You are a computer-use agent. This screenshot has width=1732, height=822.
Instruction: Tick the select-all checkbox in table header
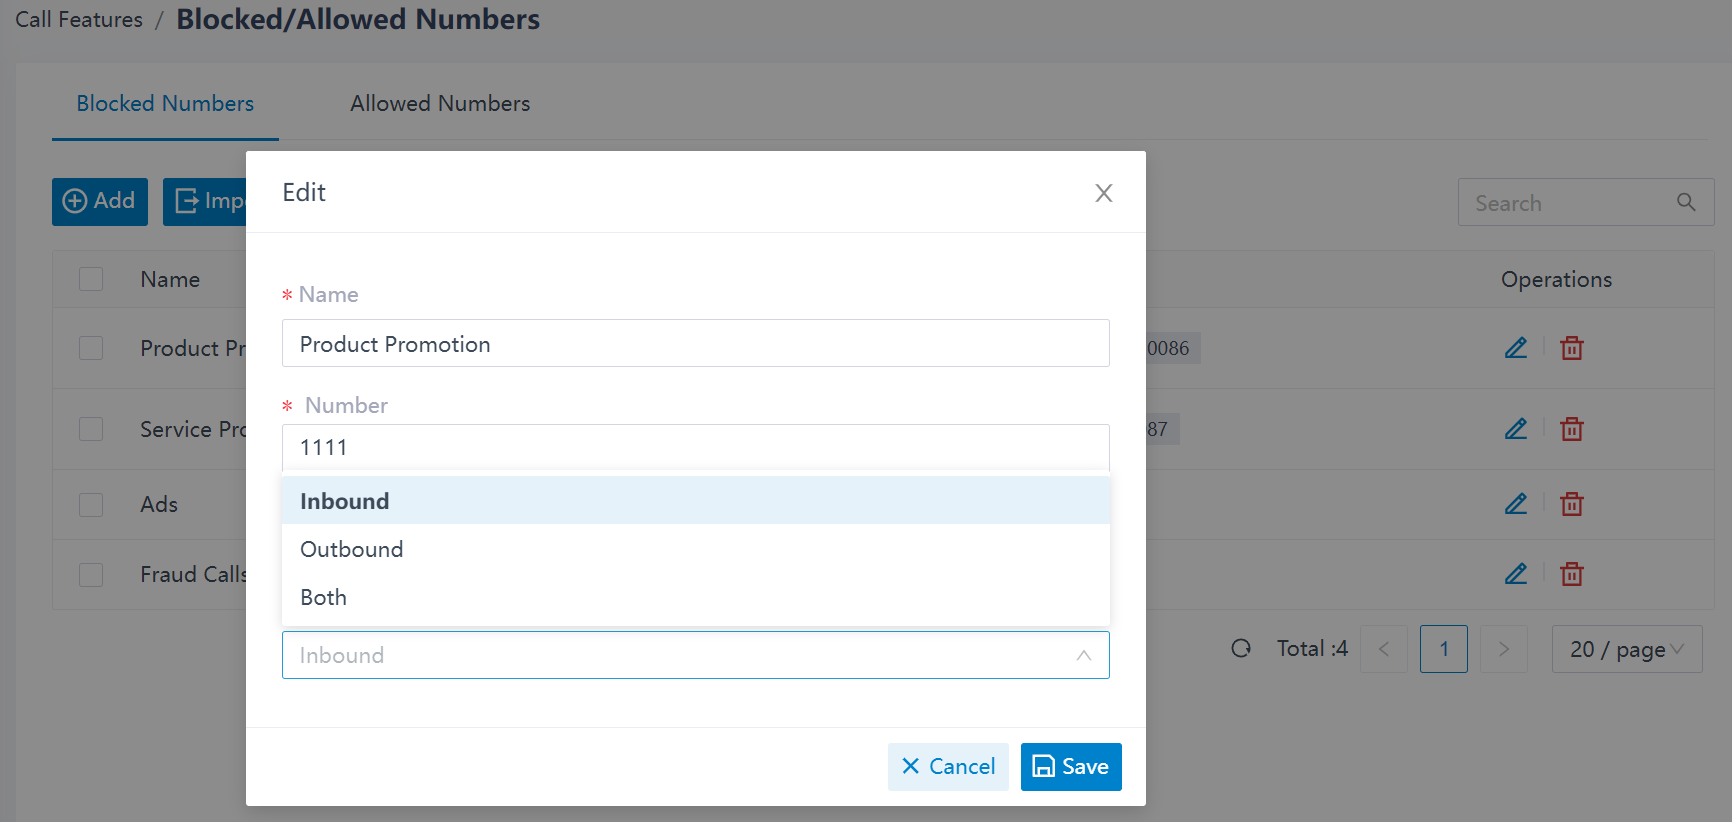pyautogui.click(x=91, y=279)
